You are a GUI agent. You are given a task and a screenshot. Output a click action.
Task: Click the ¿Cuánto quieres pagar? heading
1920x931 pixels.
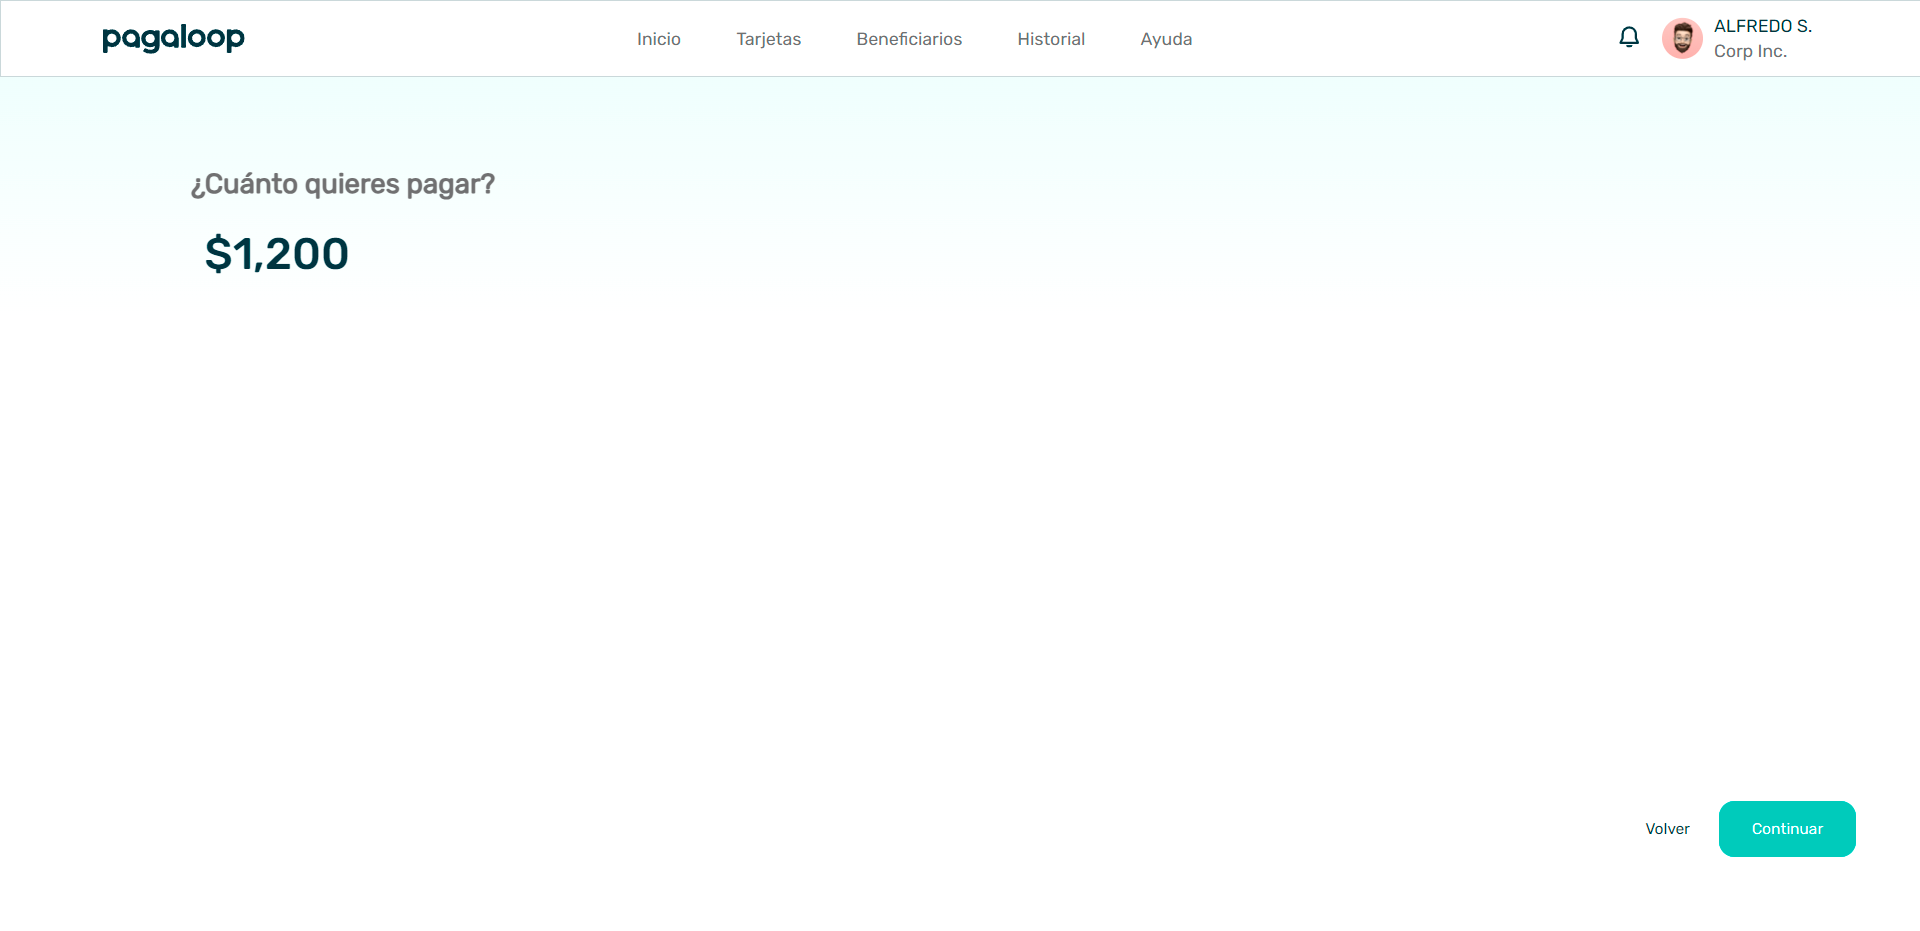pos(342,184)
